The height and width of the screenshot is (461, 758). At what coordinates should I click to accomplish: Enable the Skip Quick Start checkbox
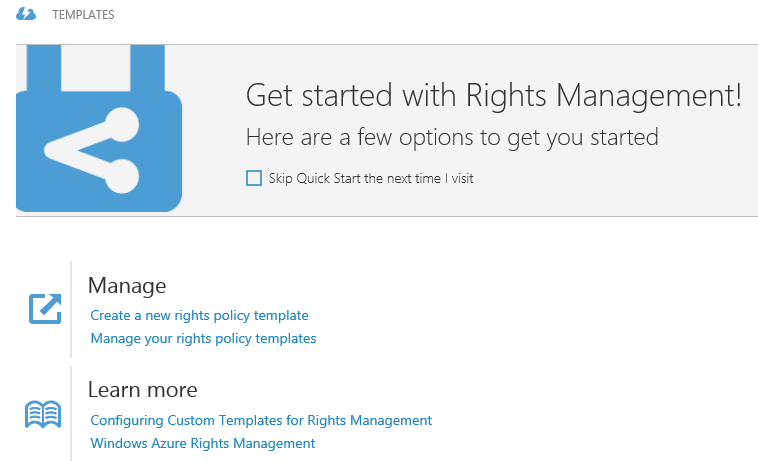[x=254, y=179]
